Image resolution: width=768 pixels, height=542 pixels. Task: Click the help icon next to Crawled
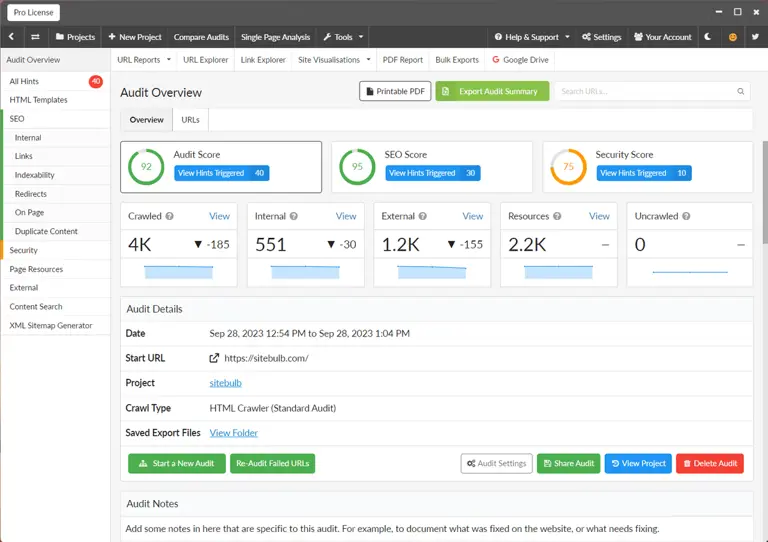pyautogui.click(x=169, y=216)
